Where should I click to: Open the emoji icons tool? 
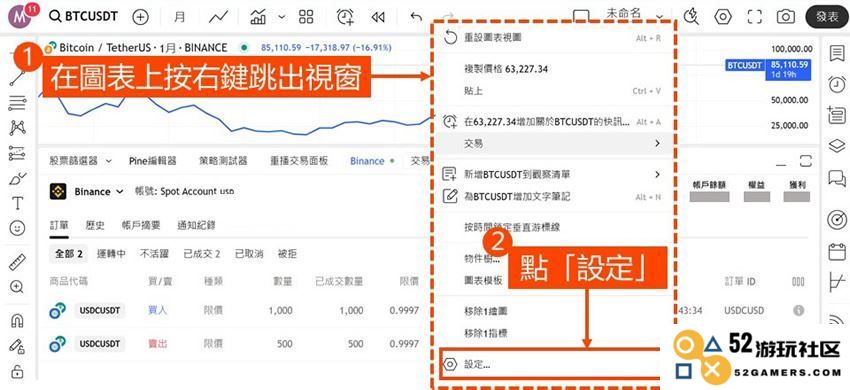(17, 228)
